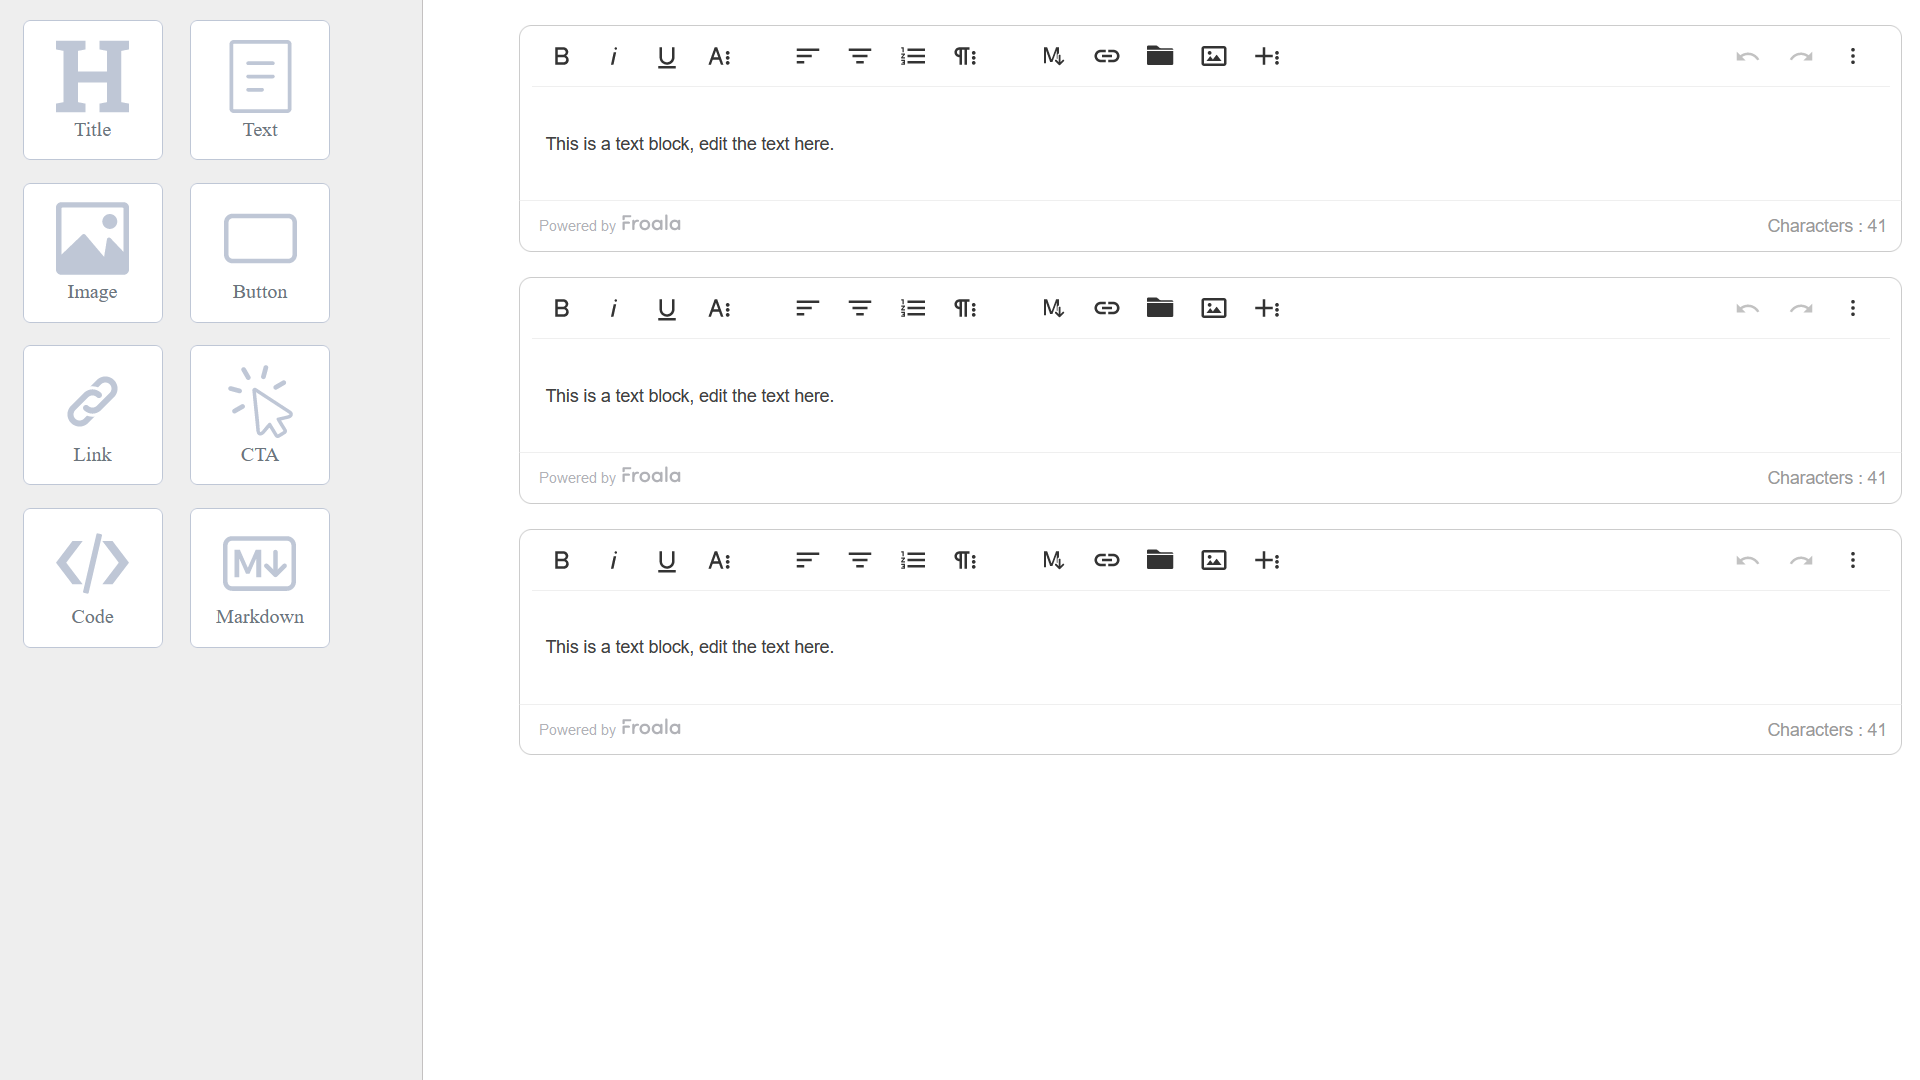
Task: Insert an ordered list in the third editor
Action: point(913,560)
